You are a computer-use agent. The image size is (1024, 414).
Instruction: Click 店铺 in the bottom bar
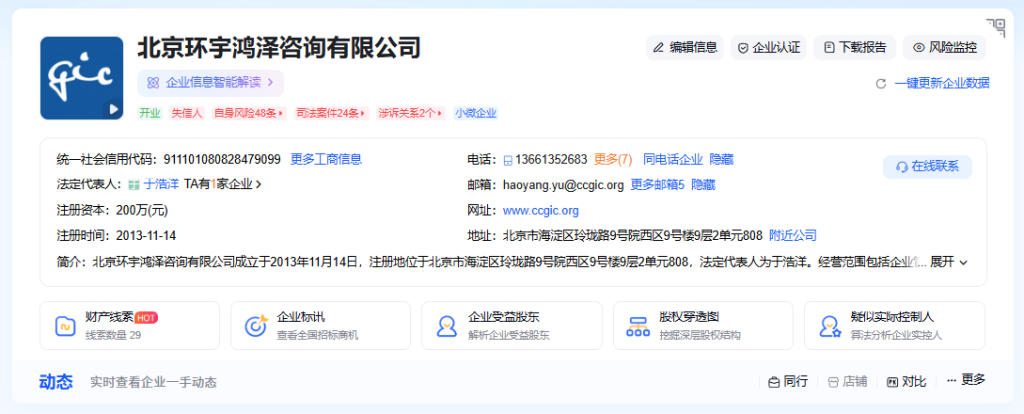pyautogui.click(x=847, y=382)
